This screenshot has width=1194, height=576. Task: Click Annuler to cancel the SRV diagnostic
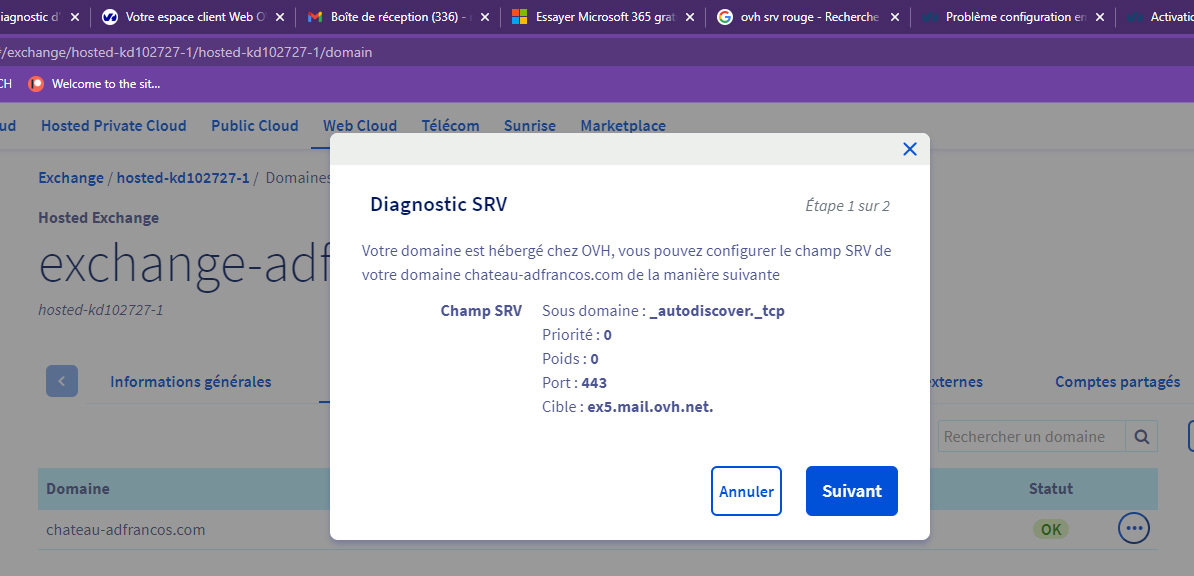tap(746, 491)
